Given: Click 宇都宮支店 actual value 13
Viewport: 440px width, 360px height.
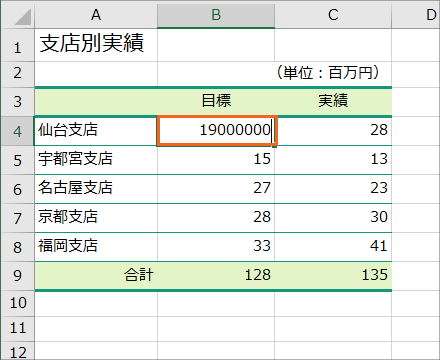Looking at the screenshot, I should tap(333, 160).
